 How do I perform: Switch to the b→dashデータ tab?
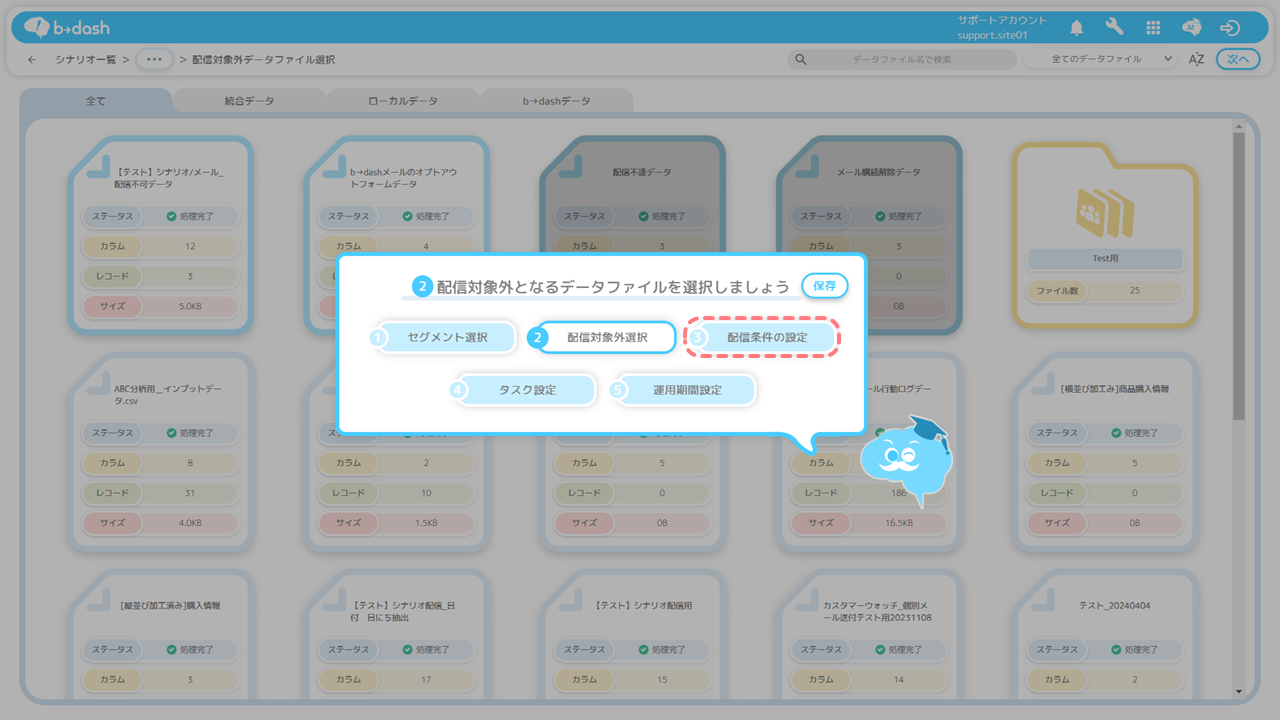(x=557, y=101)
